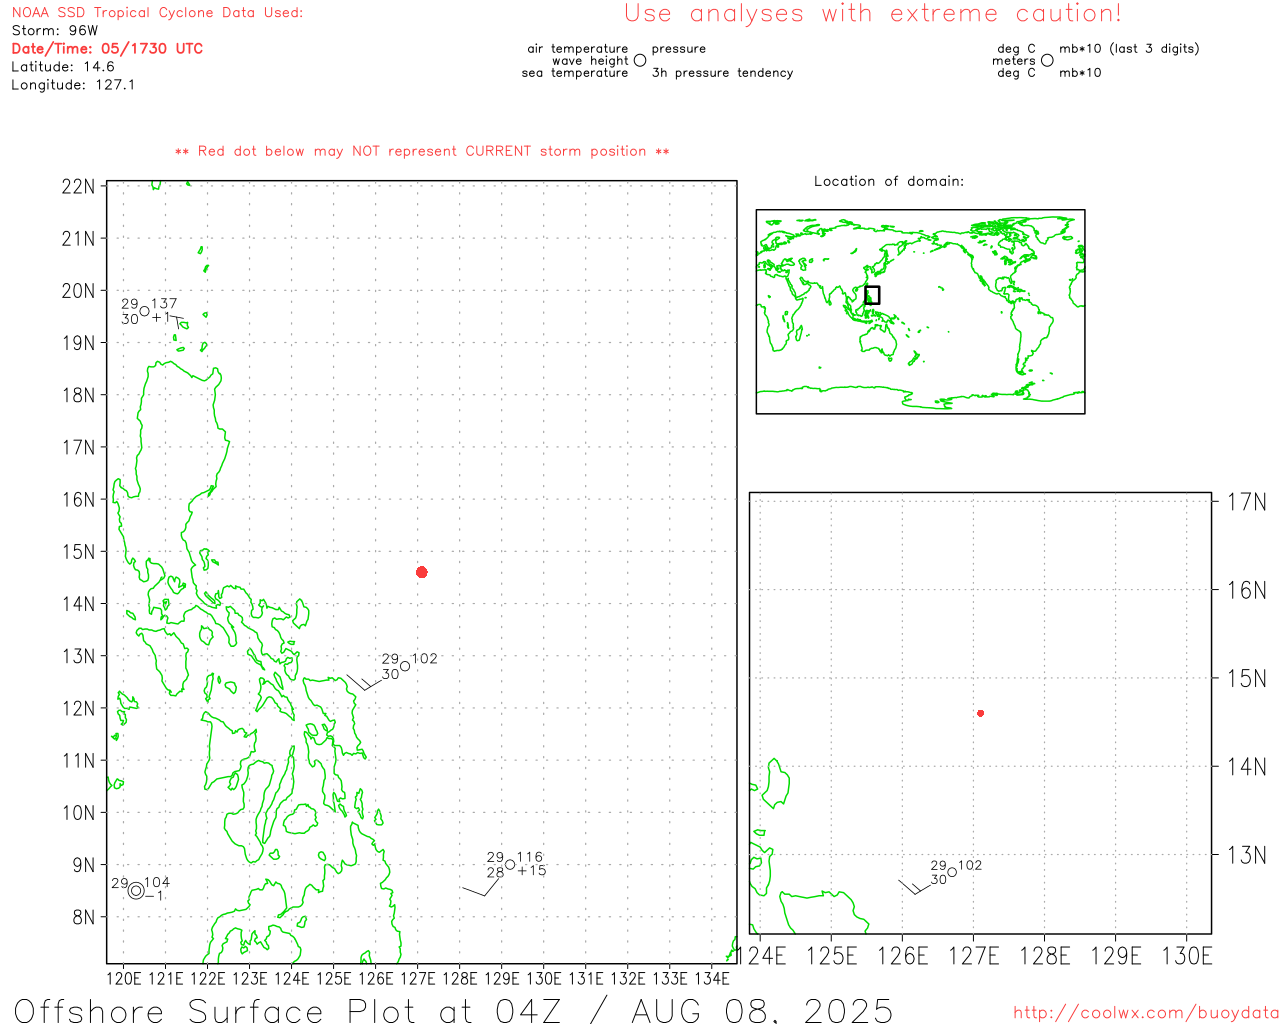Select main map station circle with pressure 102
Viewport: 1280px width, 1024px height.
click(x=405, y=666)
